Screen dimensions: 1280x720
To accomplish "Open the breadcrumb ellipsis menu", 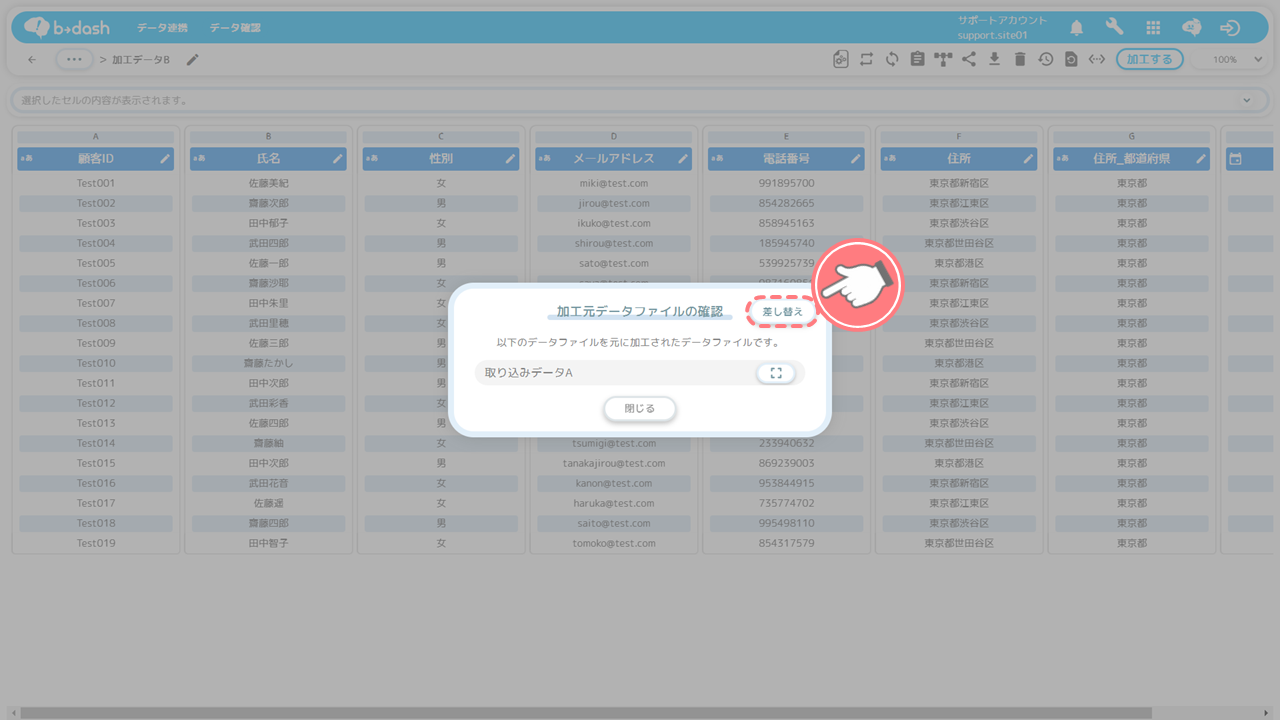I will point(74,60).
